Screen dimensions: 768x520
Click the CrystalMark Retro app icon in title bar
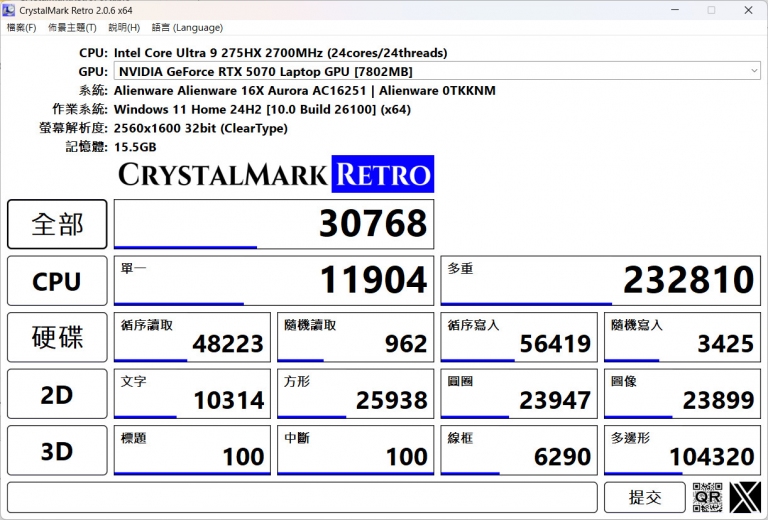click(x=10, y=10)
